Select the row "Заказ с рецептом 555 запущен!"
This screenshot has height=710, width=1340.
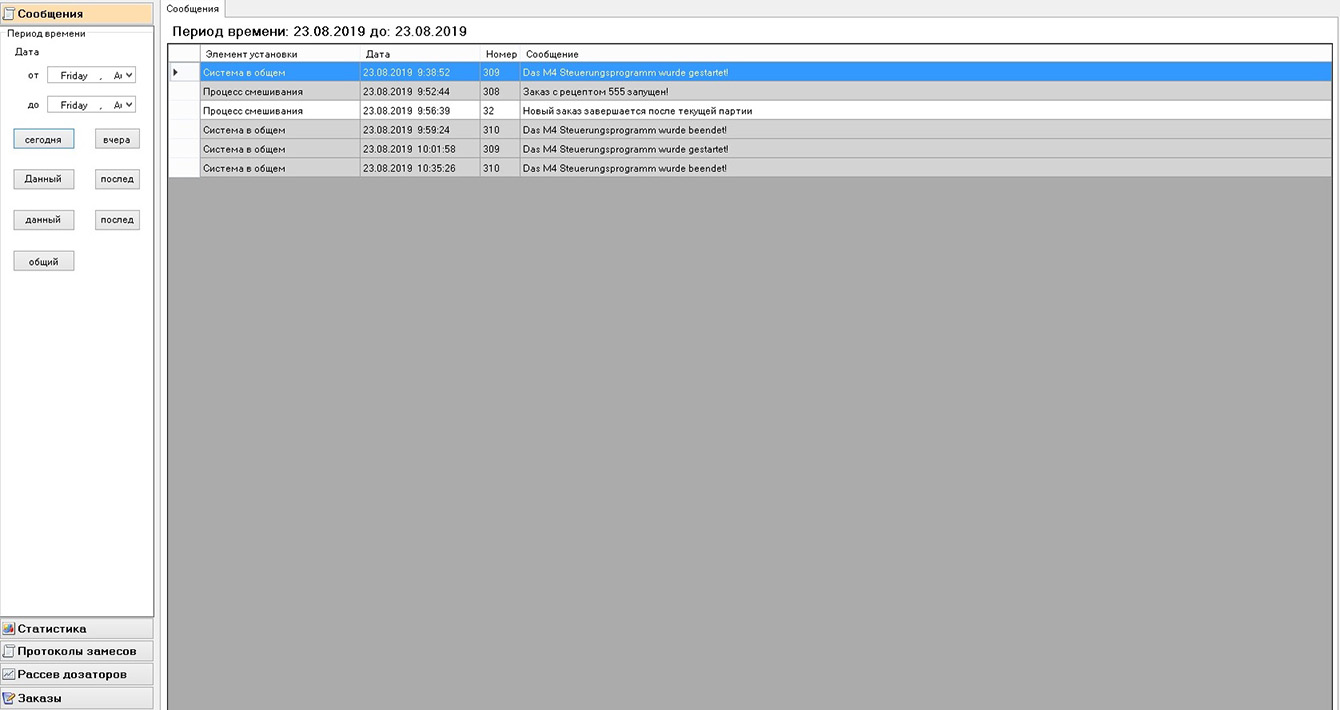tap(595, 92)
